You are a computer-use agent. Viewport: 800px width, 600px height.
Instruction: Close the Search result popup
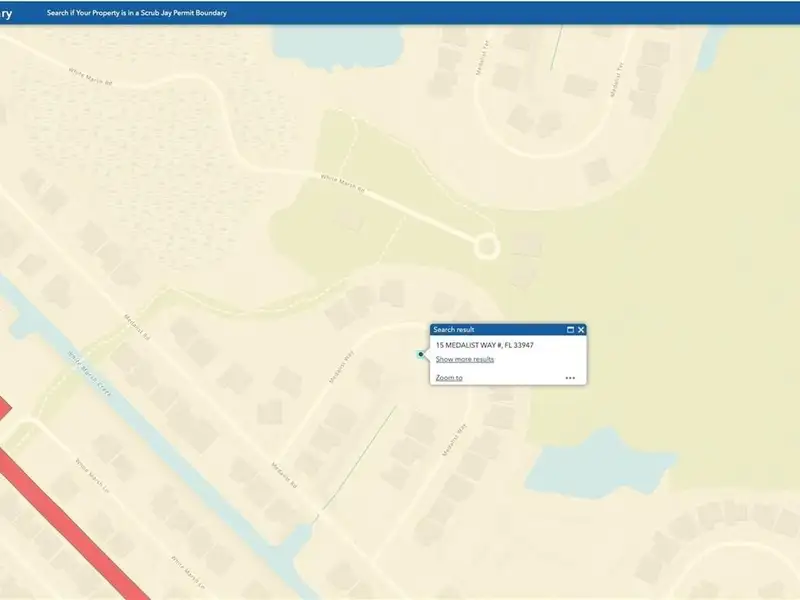[x=581, y=329]
